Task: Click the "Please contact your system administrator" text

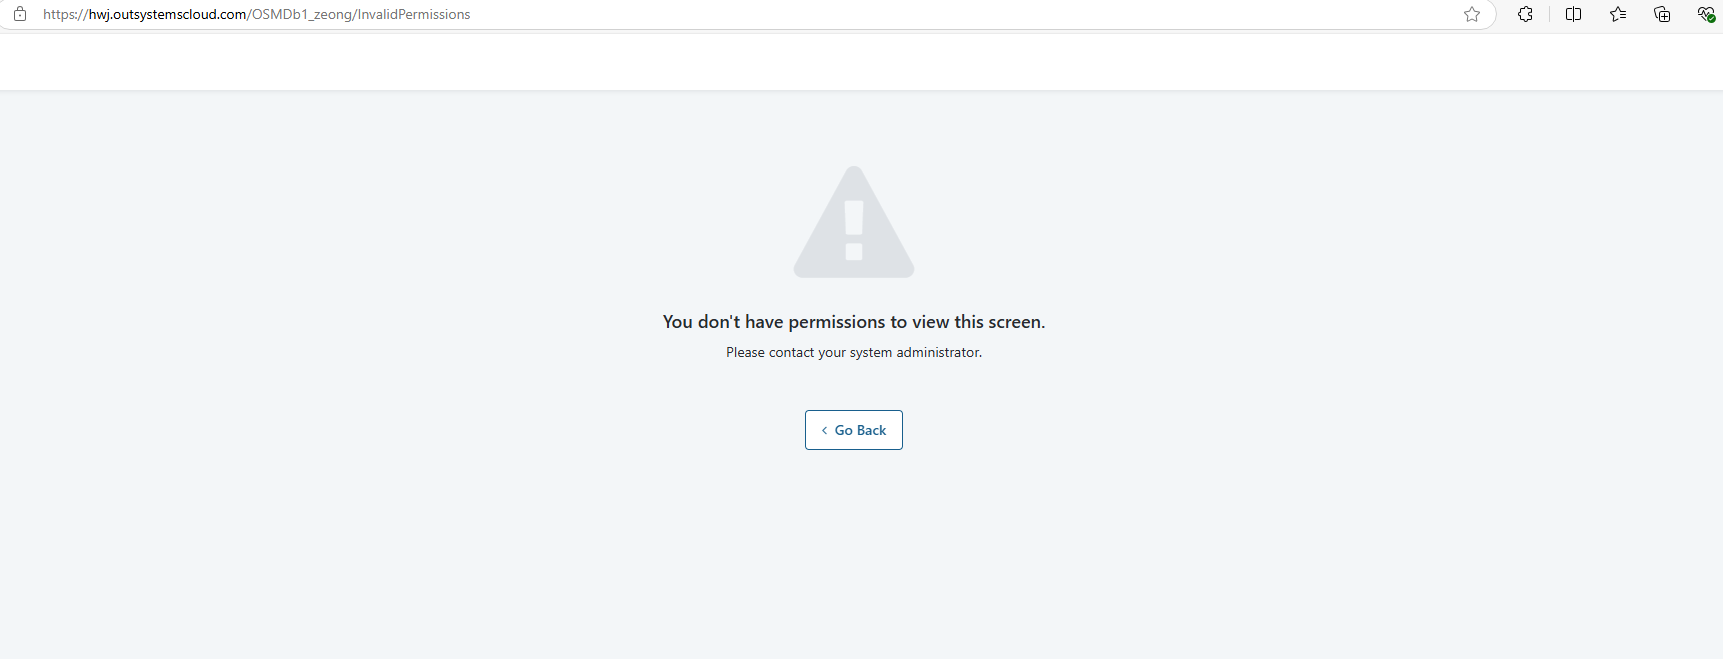Action: click(854, 352)
